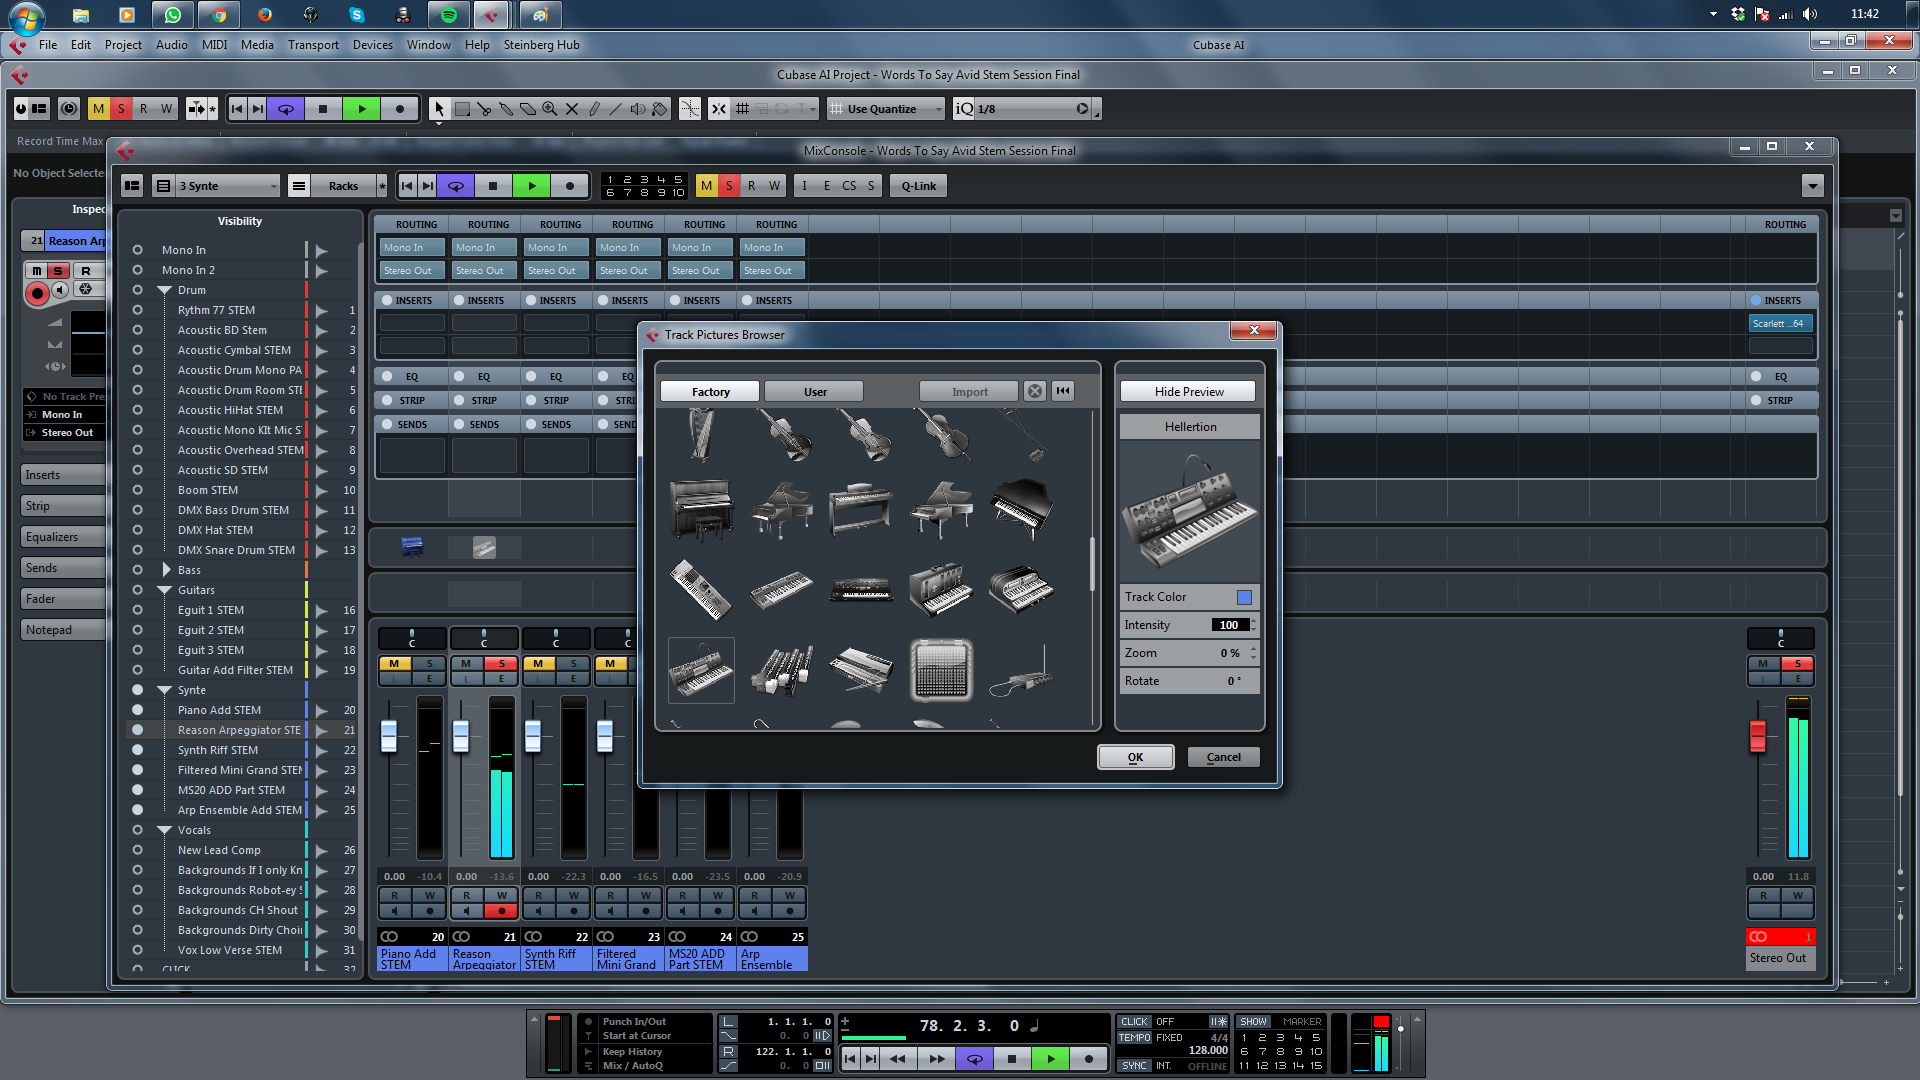1920x1080 pixels.
Task: Open the Spotify taskbar icon
Action: [x=449, y=15]
